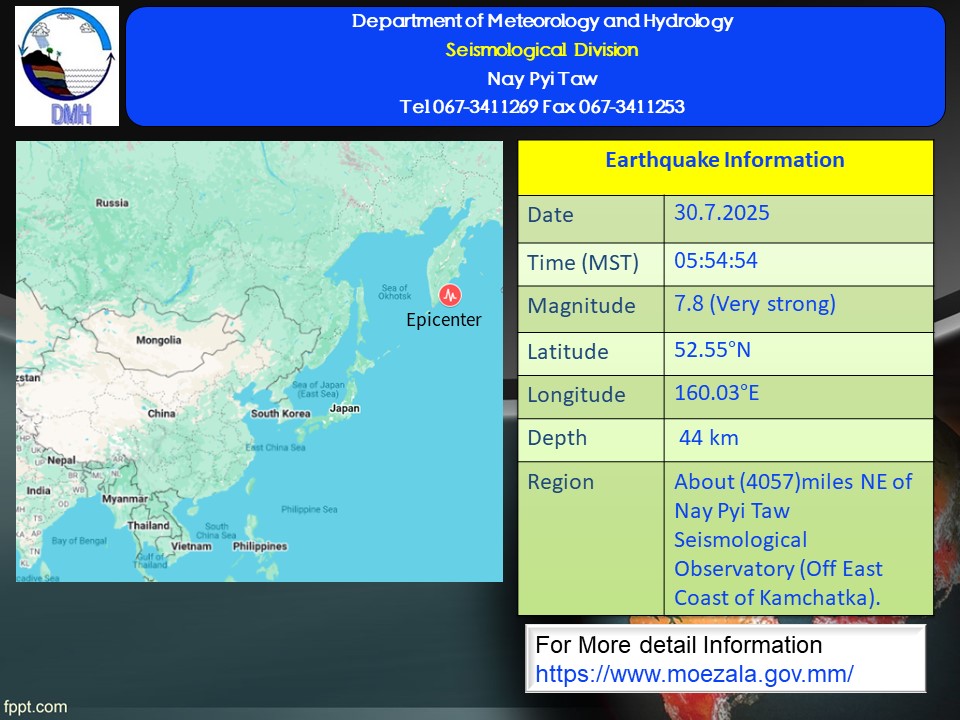960x720 pixels.
Task: Click the Myanmar label on the map
Action: (x=125, y=498)
